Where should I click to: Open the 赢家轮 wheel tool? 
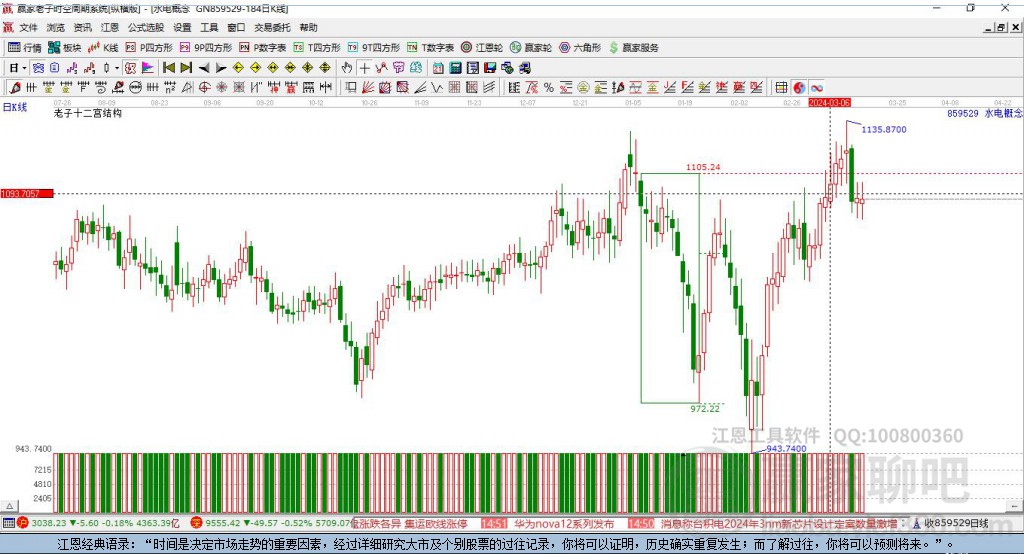point(531,48)
